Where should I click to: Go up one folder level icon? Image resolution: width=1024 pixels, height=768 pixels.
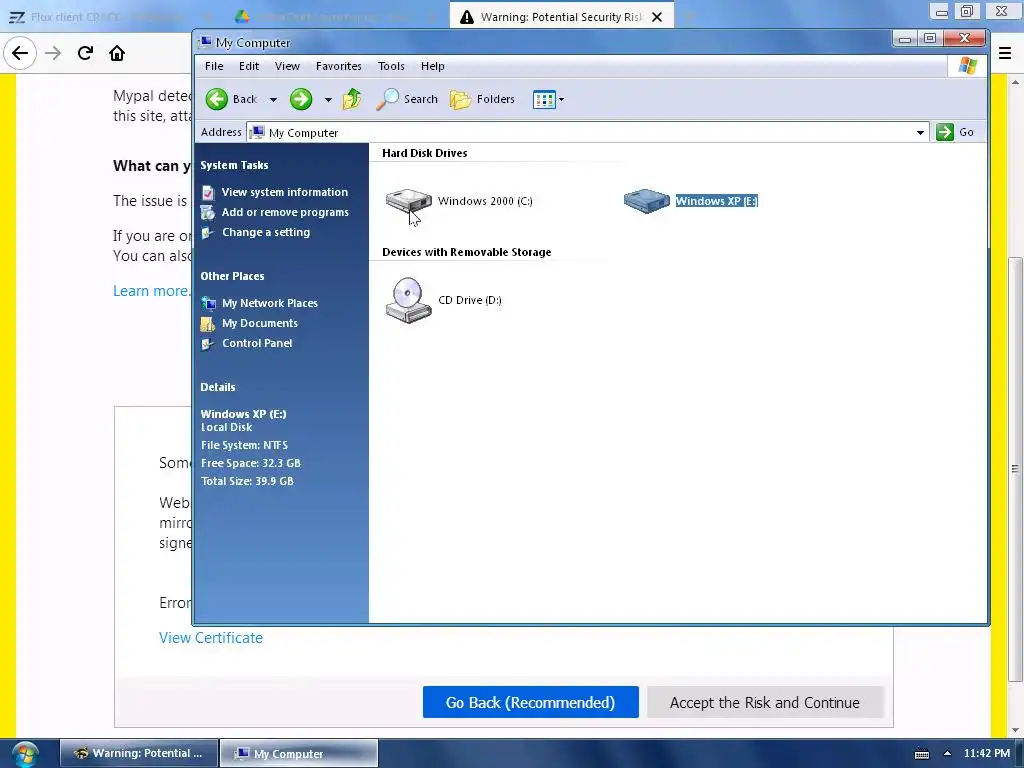[x=351, y=99]
